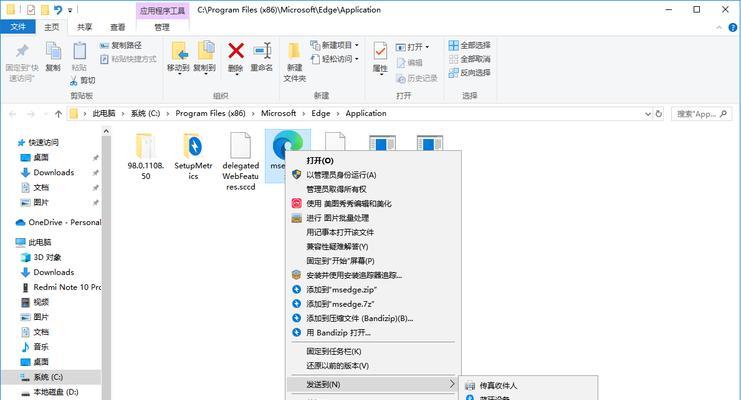Image resolution: width=741 pixels, height=400 pixels.
Task: Click the Refresh button beside address bar
Action: coord(658,114)
